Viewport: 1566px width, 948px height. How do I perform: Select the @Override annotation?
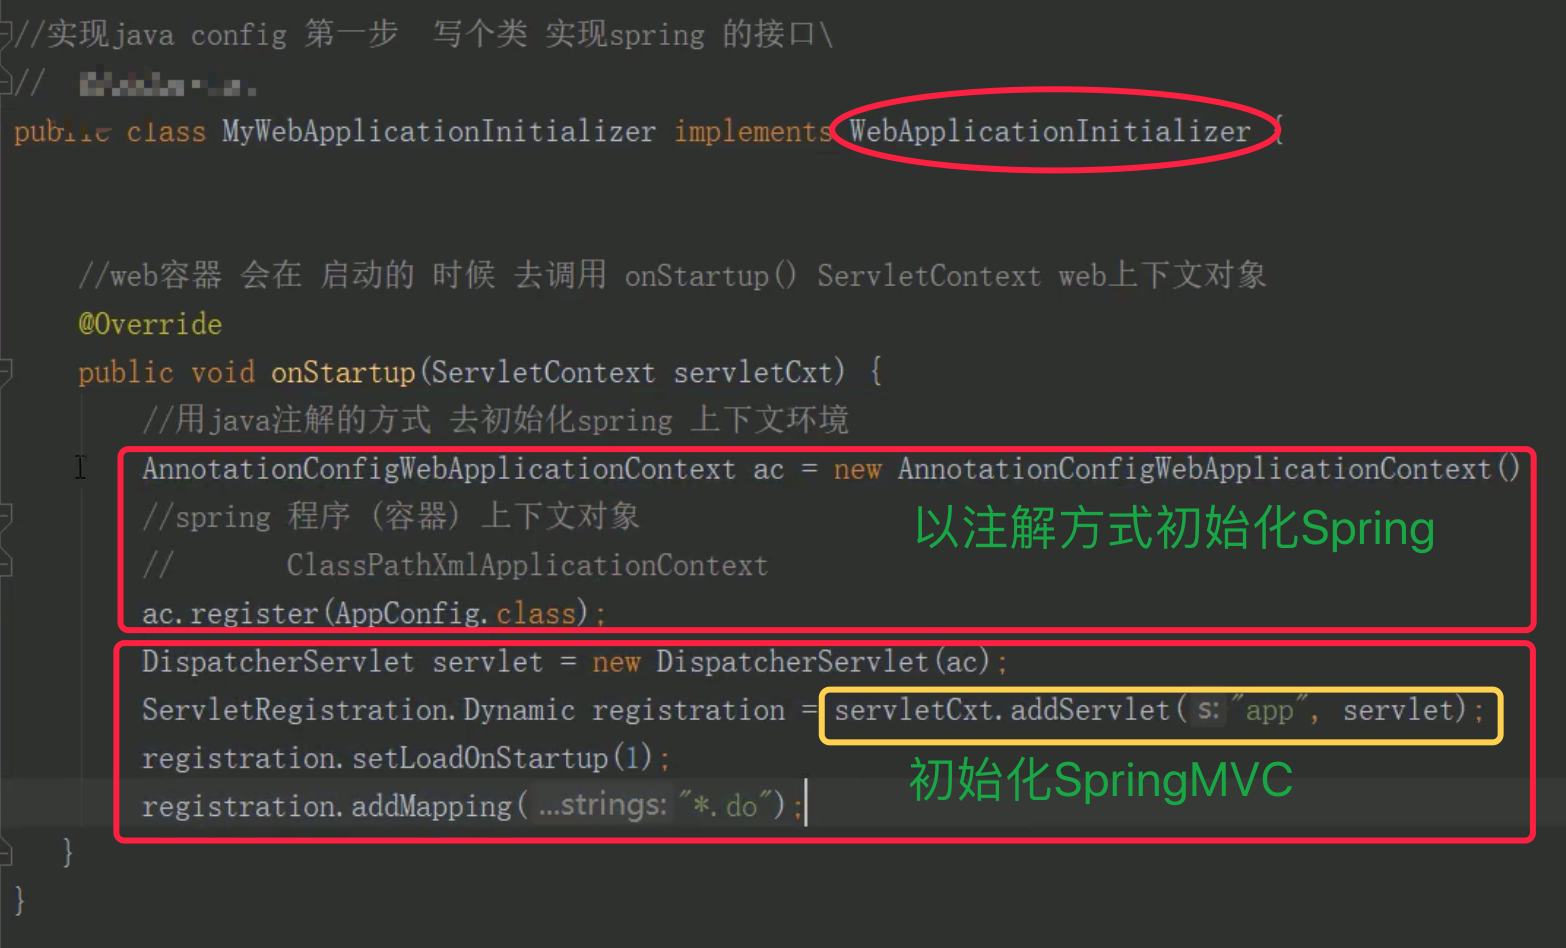coord(150,324)
